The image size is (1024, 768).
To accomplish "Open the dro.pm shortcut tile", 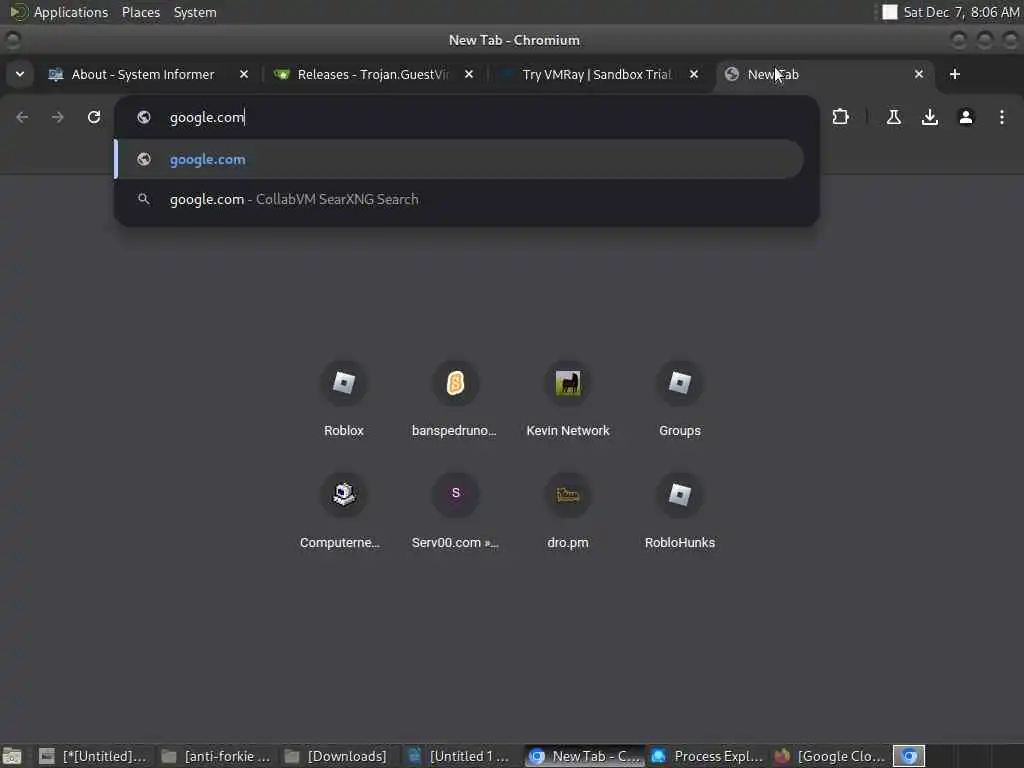I will point(568,511).
